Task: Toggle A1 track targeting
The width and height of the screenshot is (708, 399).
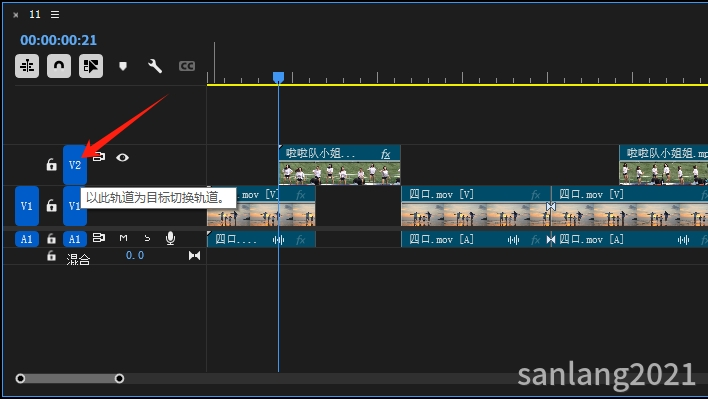Action: (x=75, y=239)
